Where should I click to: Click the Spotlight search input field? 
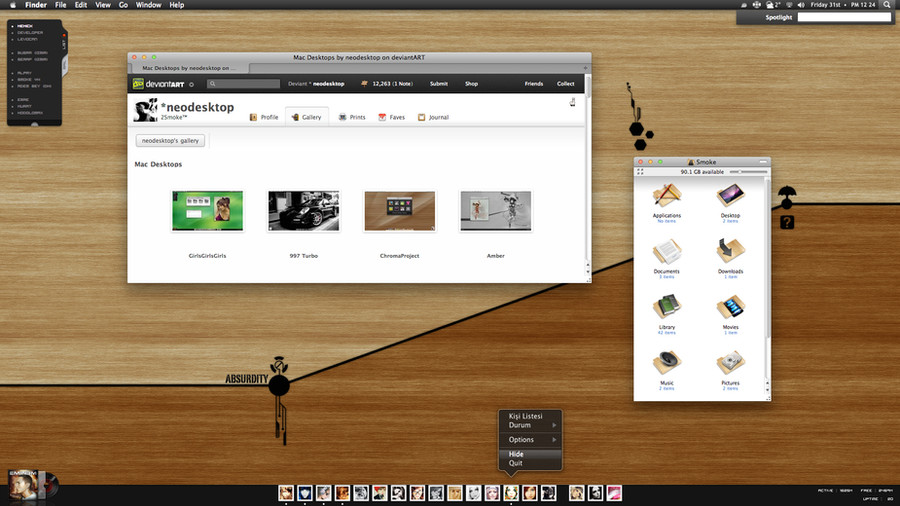point(844,17)
